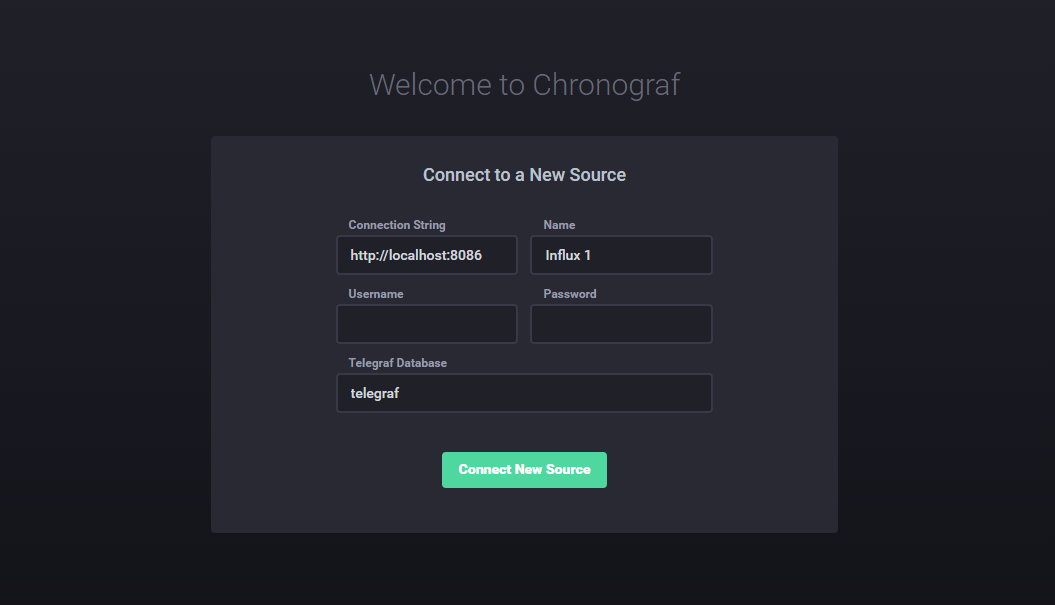
Task: Click the Name label text
Action: click(559, 225)
